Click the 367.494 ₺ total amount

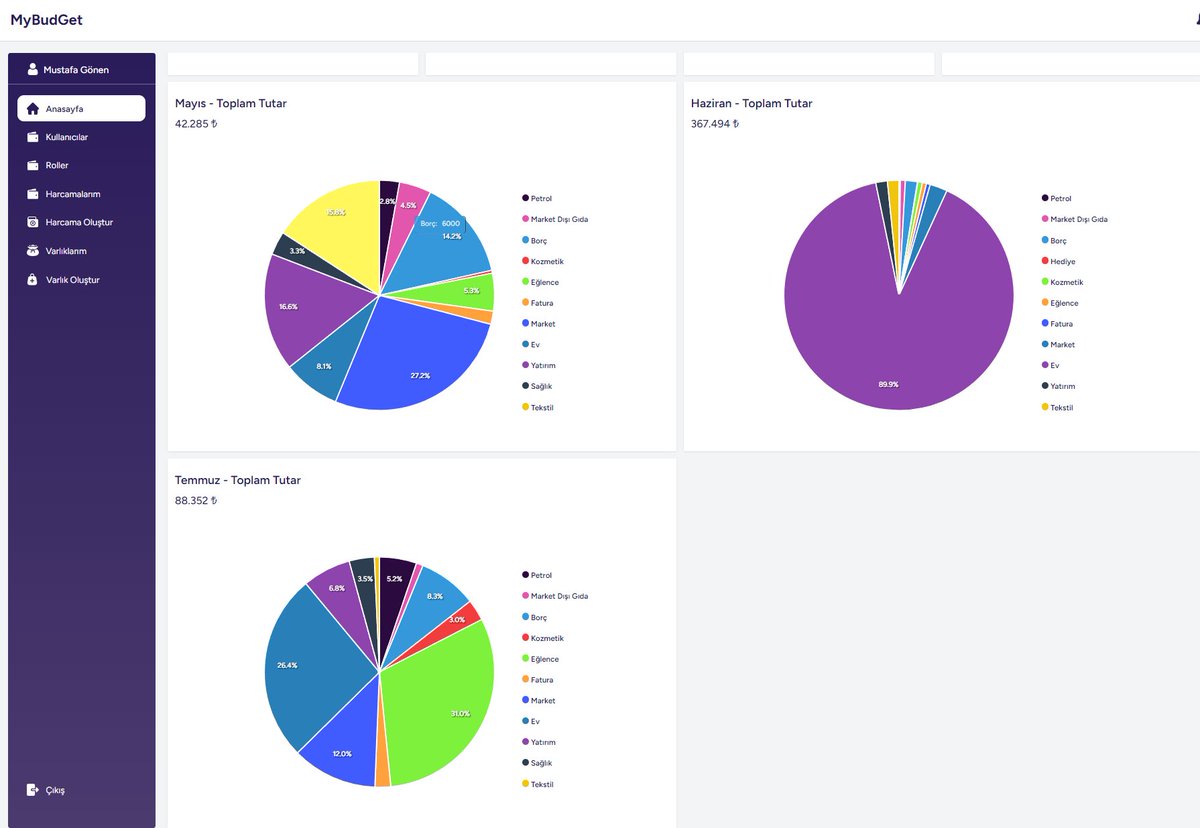pyautogui.click(x=715, y=124)
